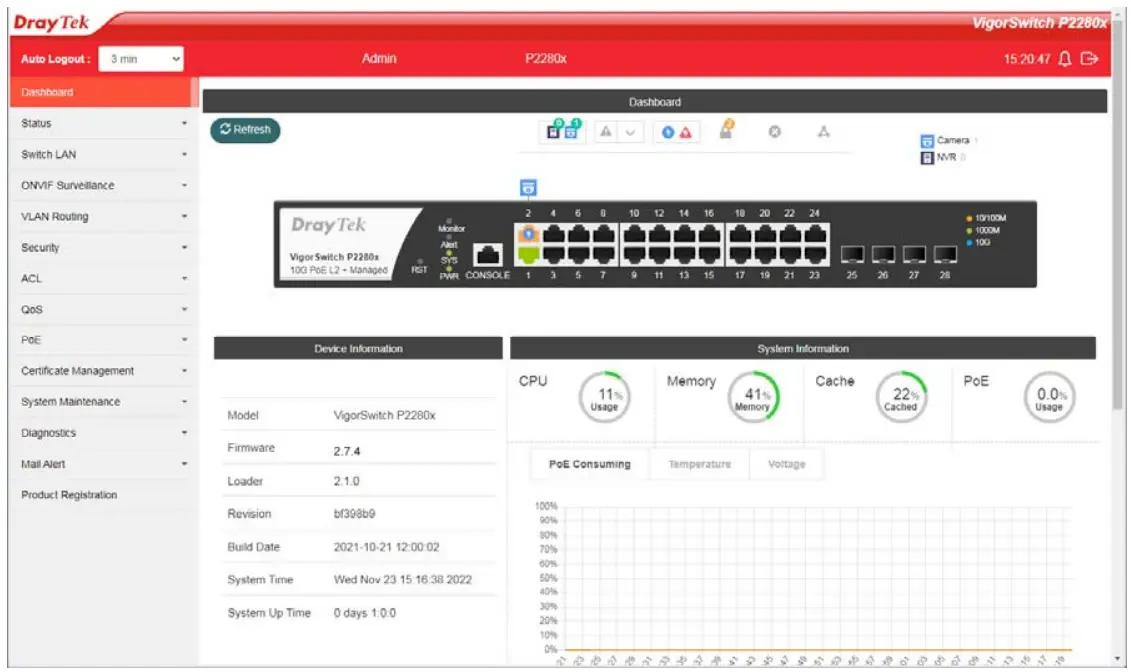This screenshot has width=1131, height=672.
Task: Click the Admin label in header
Action: pos(379,58)
